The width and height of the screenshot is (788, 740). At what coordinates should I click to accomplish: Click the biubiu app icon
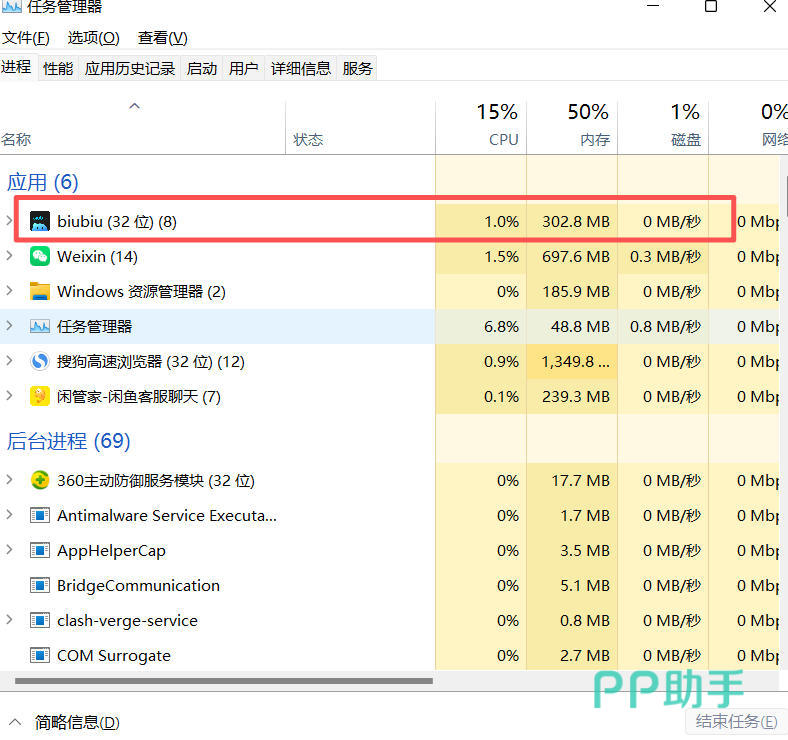coord(40,221)
